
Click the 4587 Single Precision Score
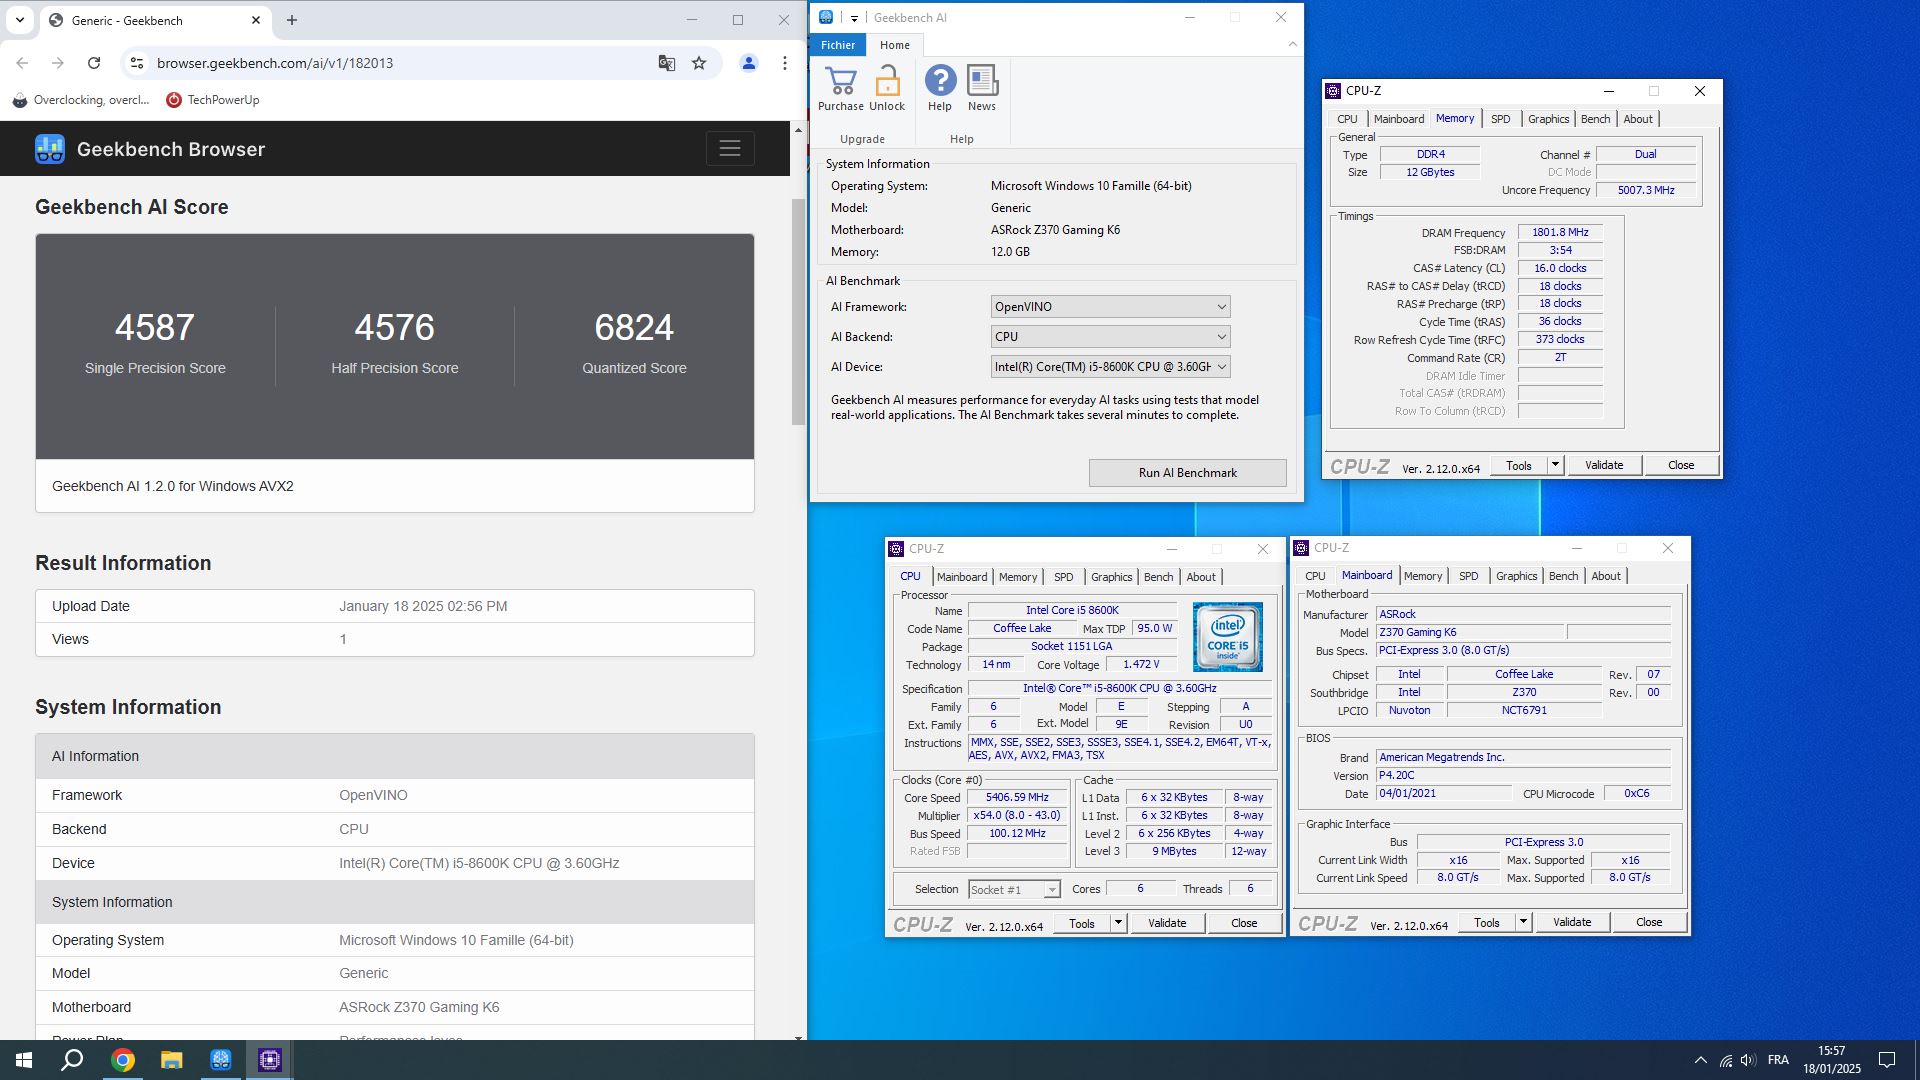155,327
